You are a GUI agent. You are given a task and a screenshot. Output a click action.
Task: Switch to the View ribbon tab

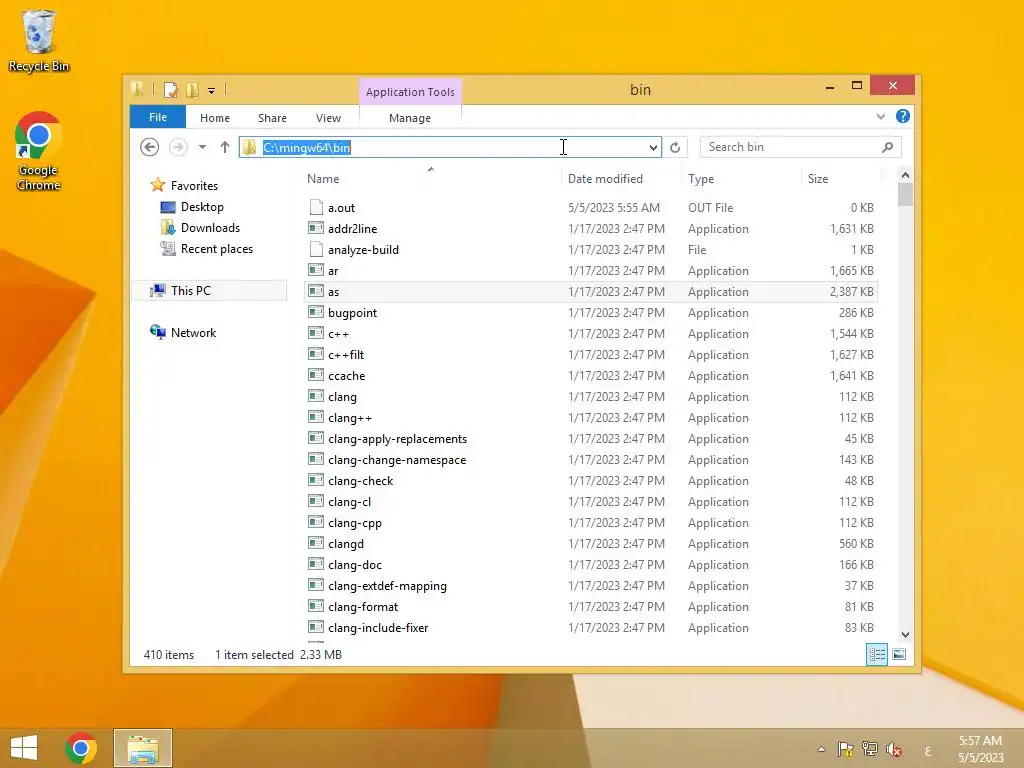click(328, 118)
